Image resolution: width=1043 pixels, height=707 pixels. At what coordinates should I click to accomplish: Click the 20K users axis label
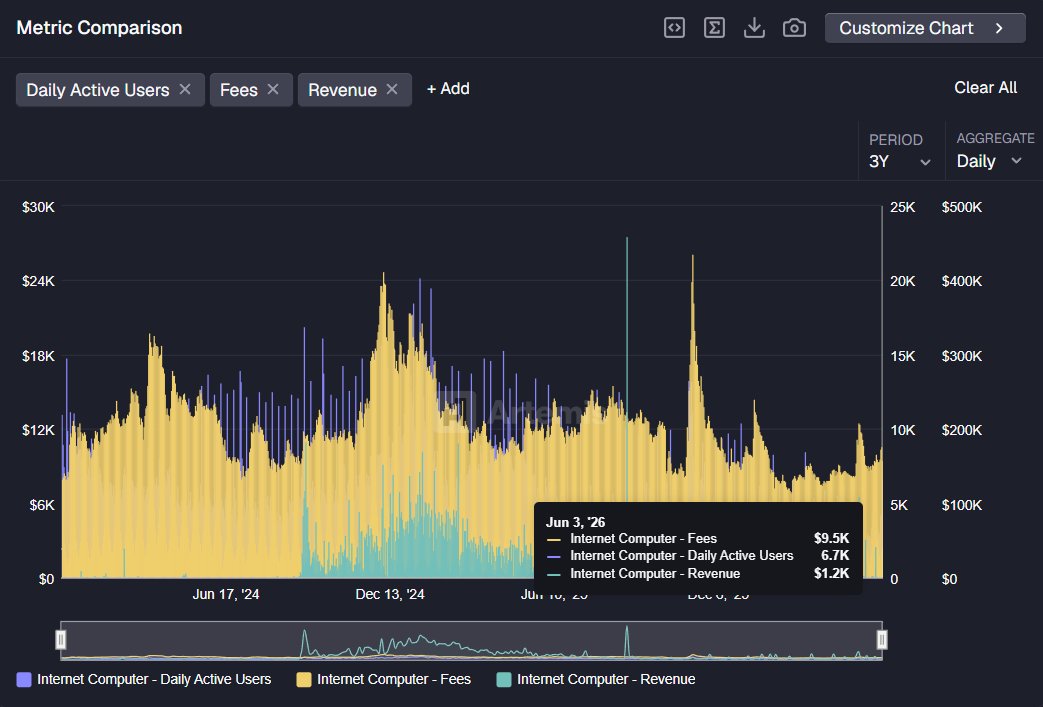[903, 281]
